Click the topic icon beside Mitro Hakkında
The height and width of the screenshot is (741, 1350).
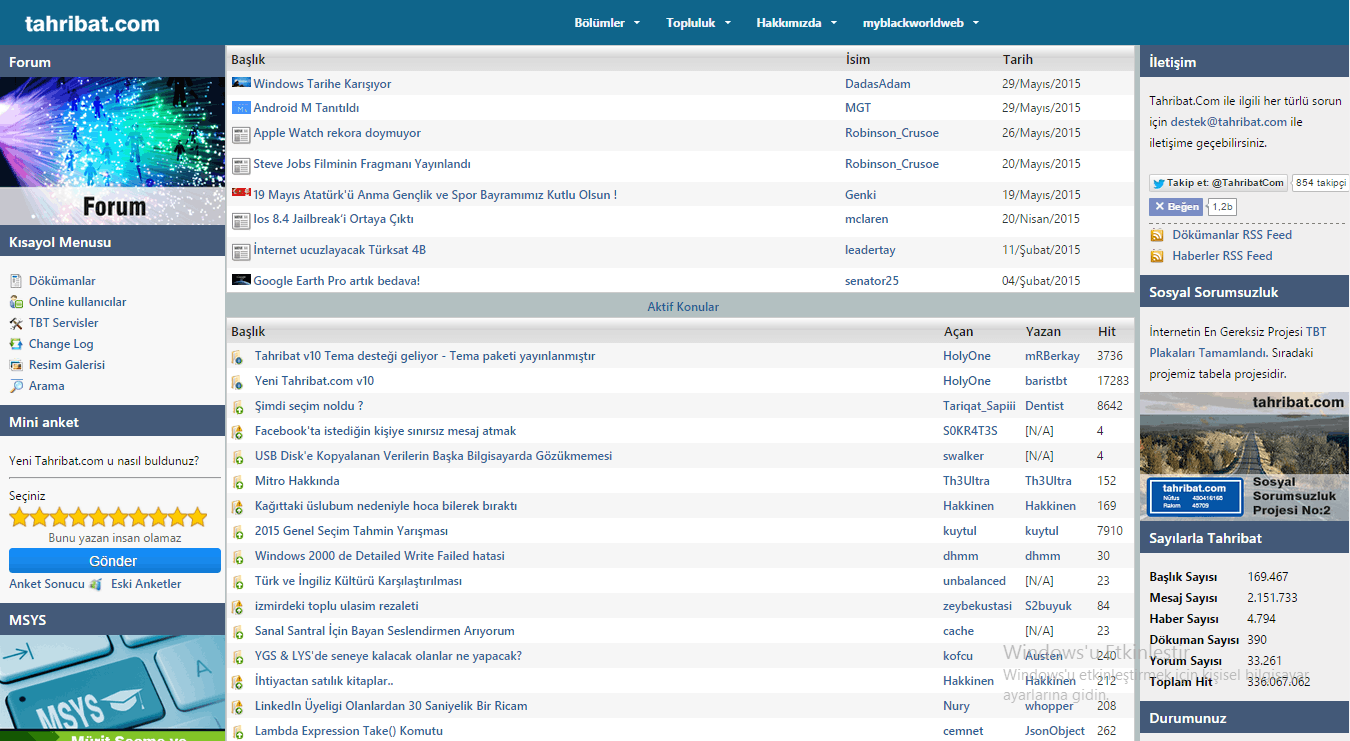[238, 482]
